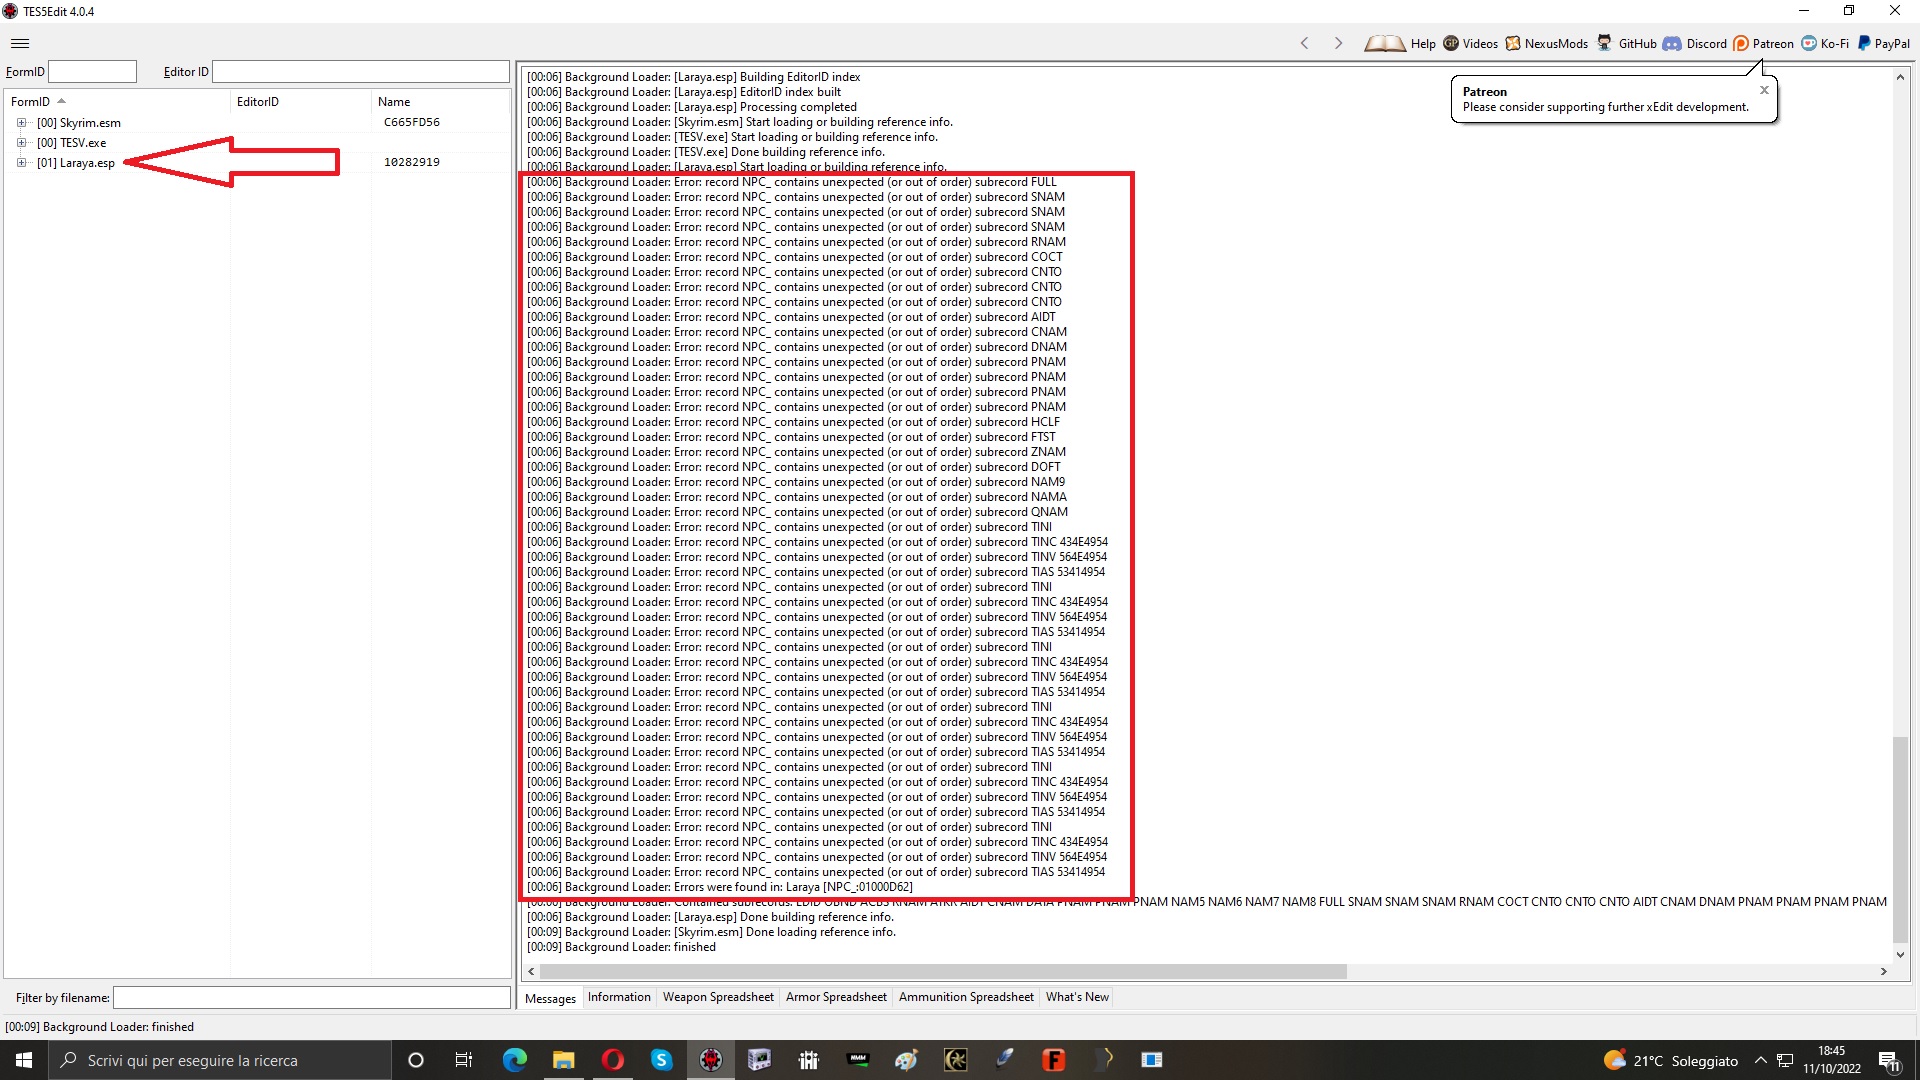Click the forward navigation arrow
The width and height of the screenshot is (1920, 1080).
pyautogui.click(x=1338, y=43)
